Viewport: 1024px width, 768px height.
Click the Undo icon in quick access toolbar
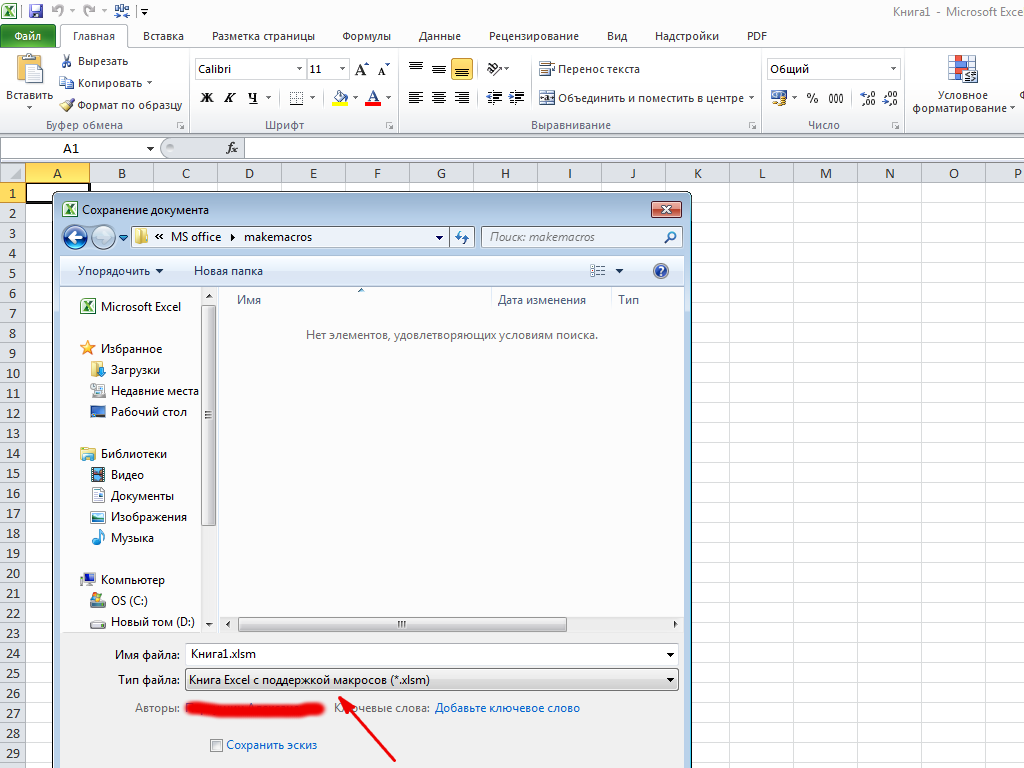(57, 11)
